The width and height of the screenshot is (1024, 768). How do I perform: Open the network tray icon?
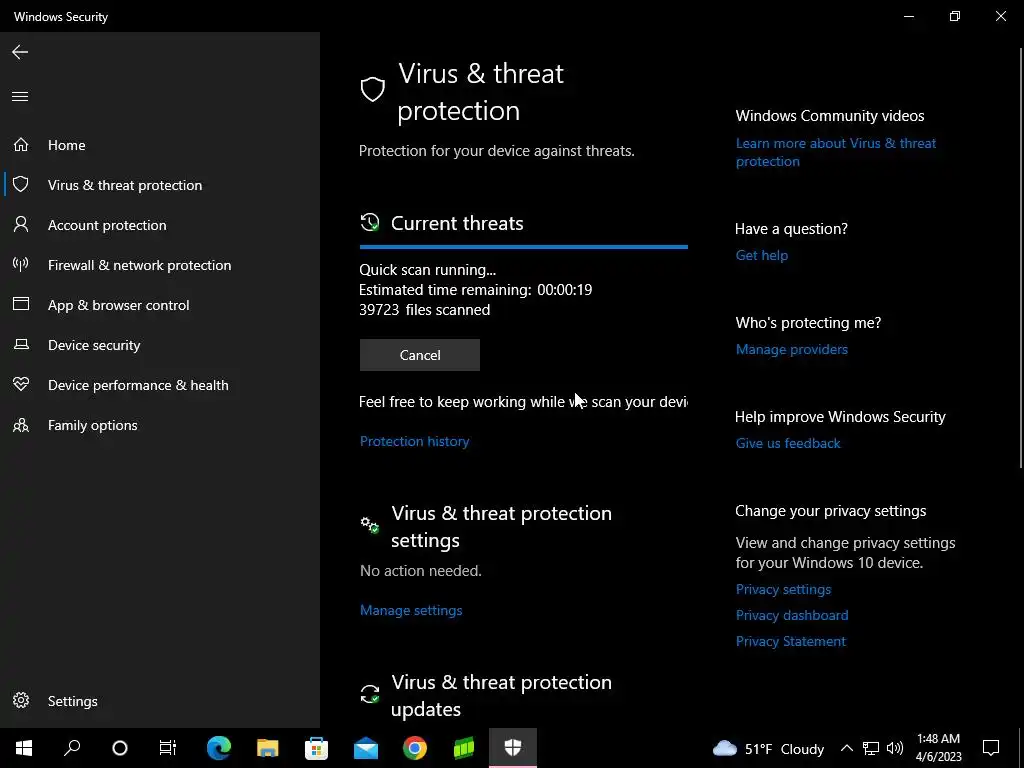click(871, 748)
